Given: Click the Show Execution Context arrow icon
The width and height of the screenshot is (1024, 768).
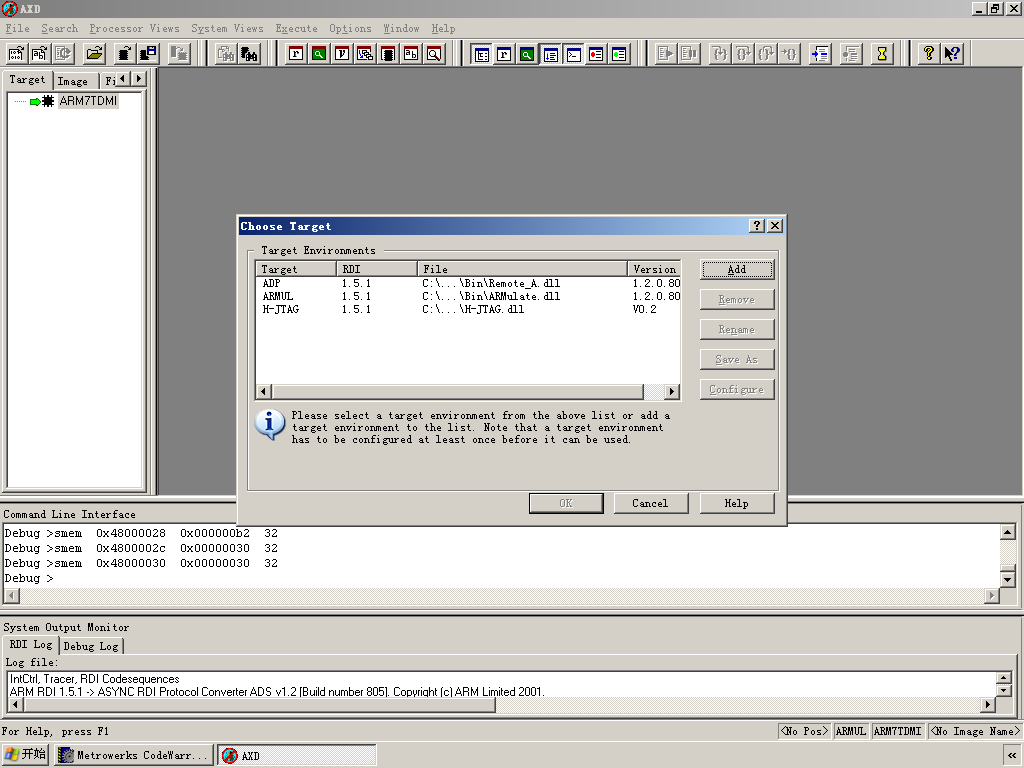Looking at the screenshot, I should [x=820, y=54].
